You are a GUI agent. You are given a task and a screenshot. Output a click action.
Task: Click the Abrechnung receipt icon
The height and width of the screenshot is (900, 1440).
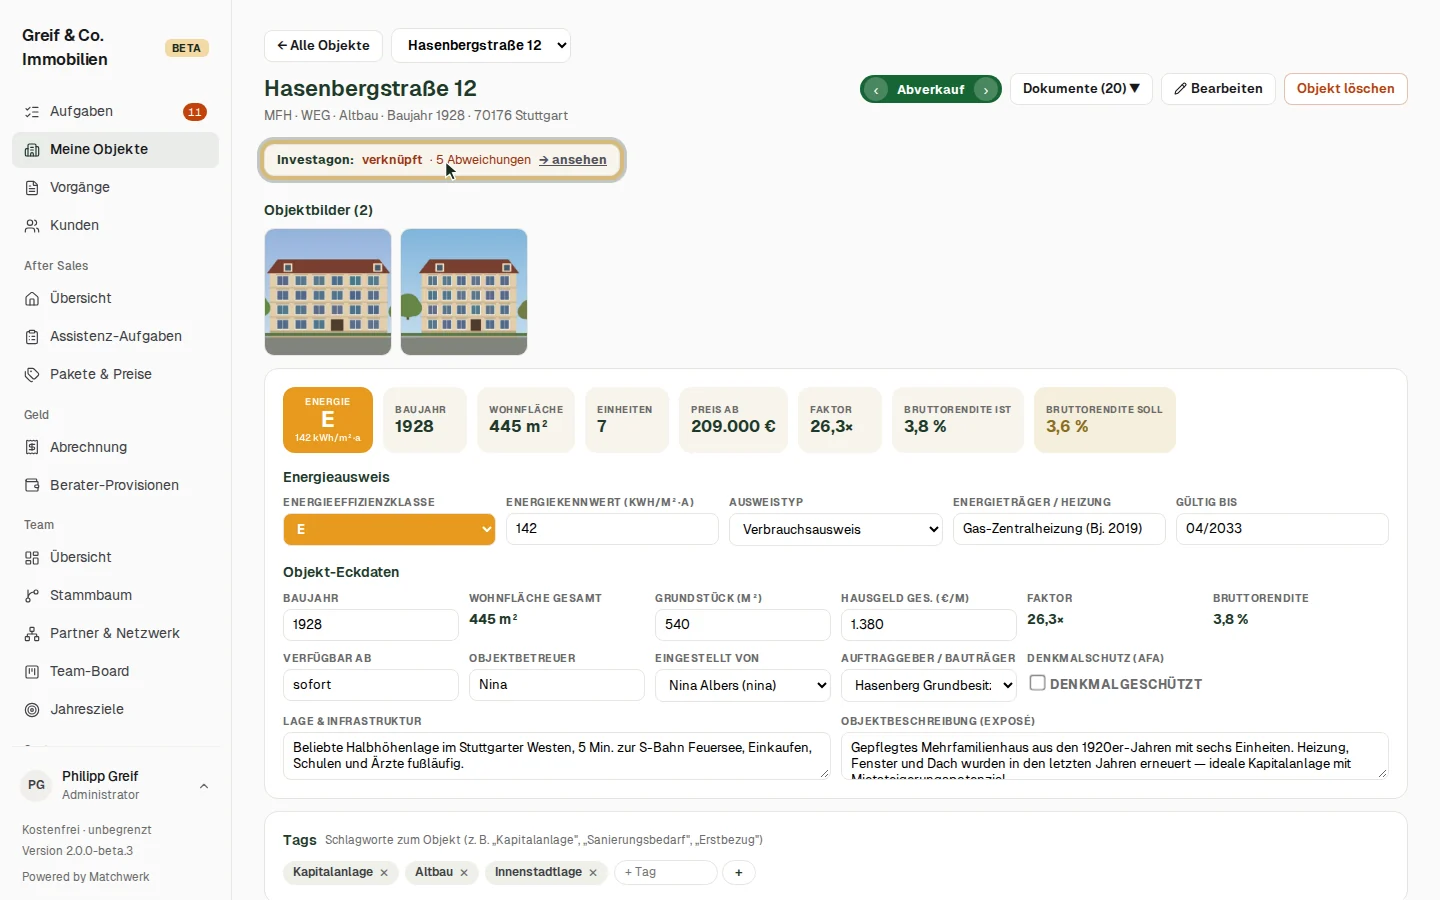(32, 448)
